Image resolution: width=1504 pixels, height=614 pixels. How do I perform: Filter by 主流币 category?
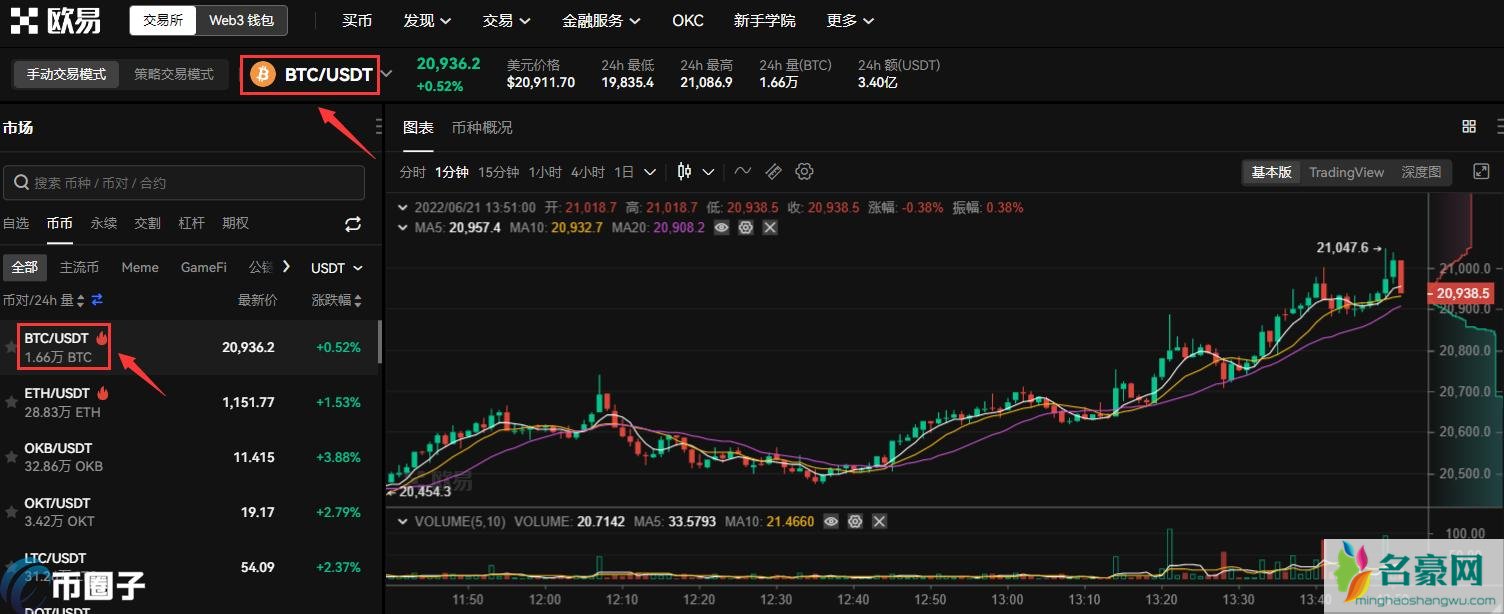80,268
